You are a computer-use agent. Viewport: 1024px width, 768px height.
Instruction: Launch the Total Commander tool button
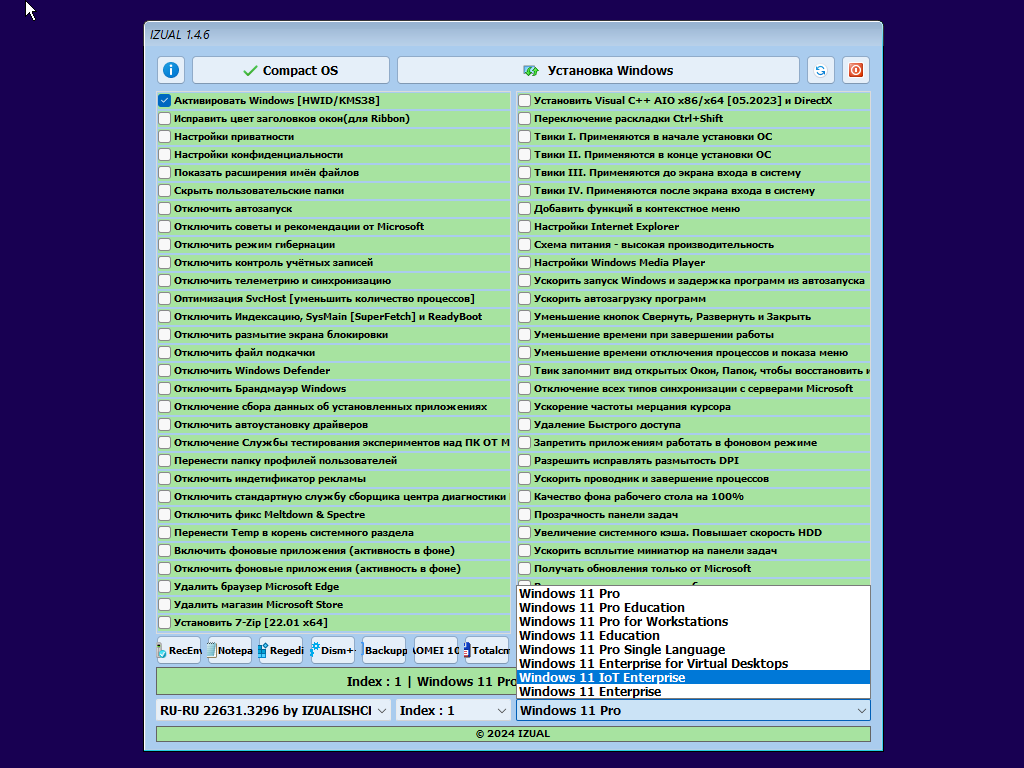(487, 650)
